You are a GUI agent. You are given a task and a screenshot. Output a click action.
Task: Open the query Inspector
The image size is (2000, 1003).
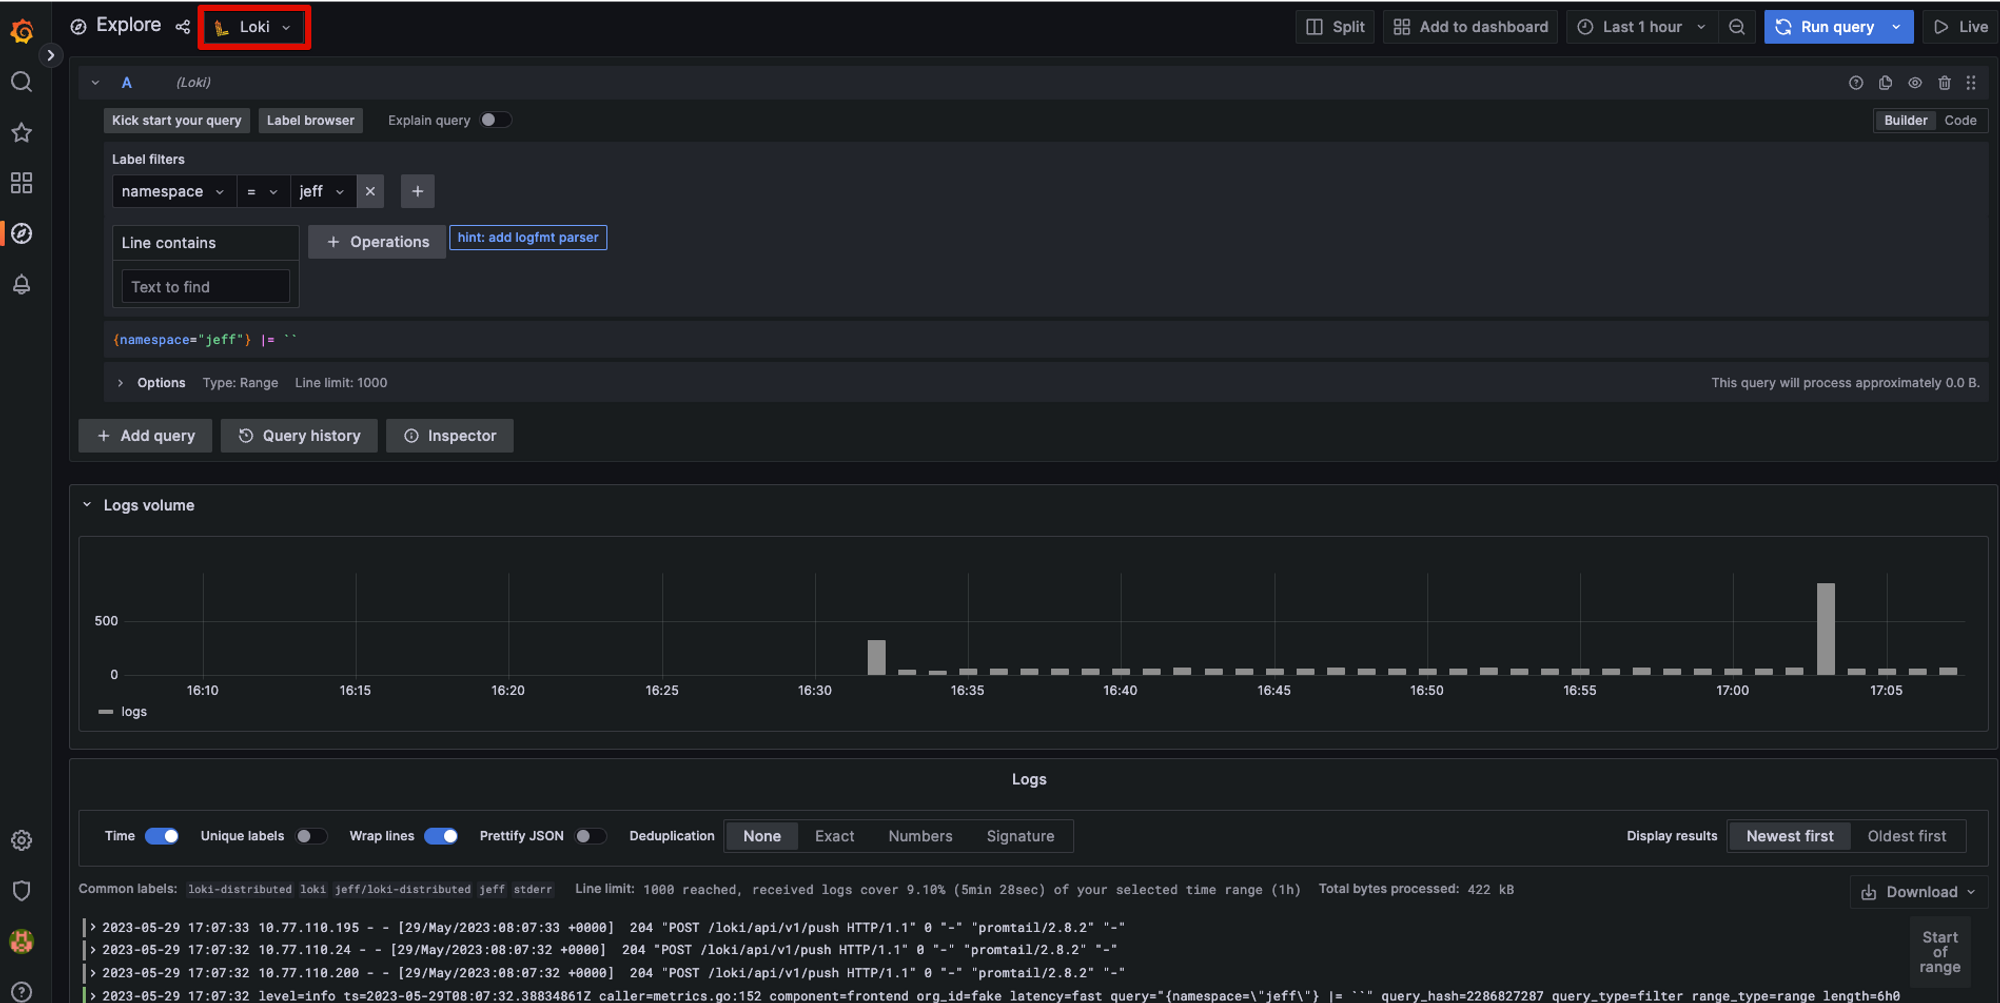pos(450,436)
